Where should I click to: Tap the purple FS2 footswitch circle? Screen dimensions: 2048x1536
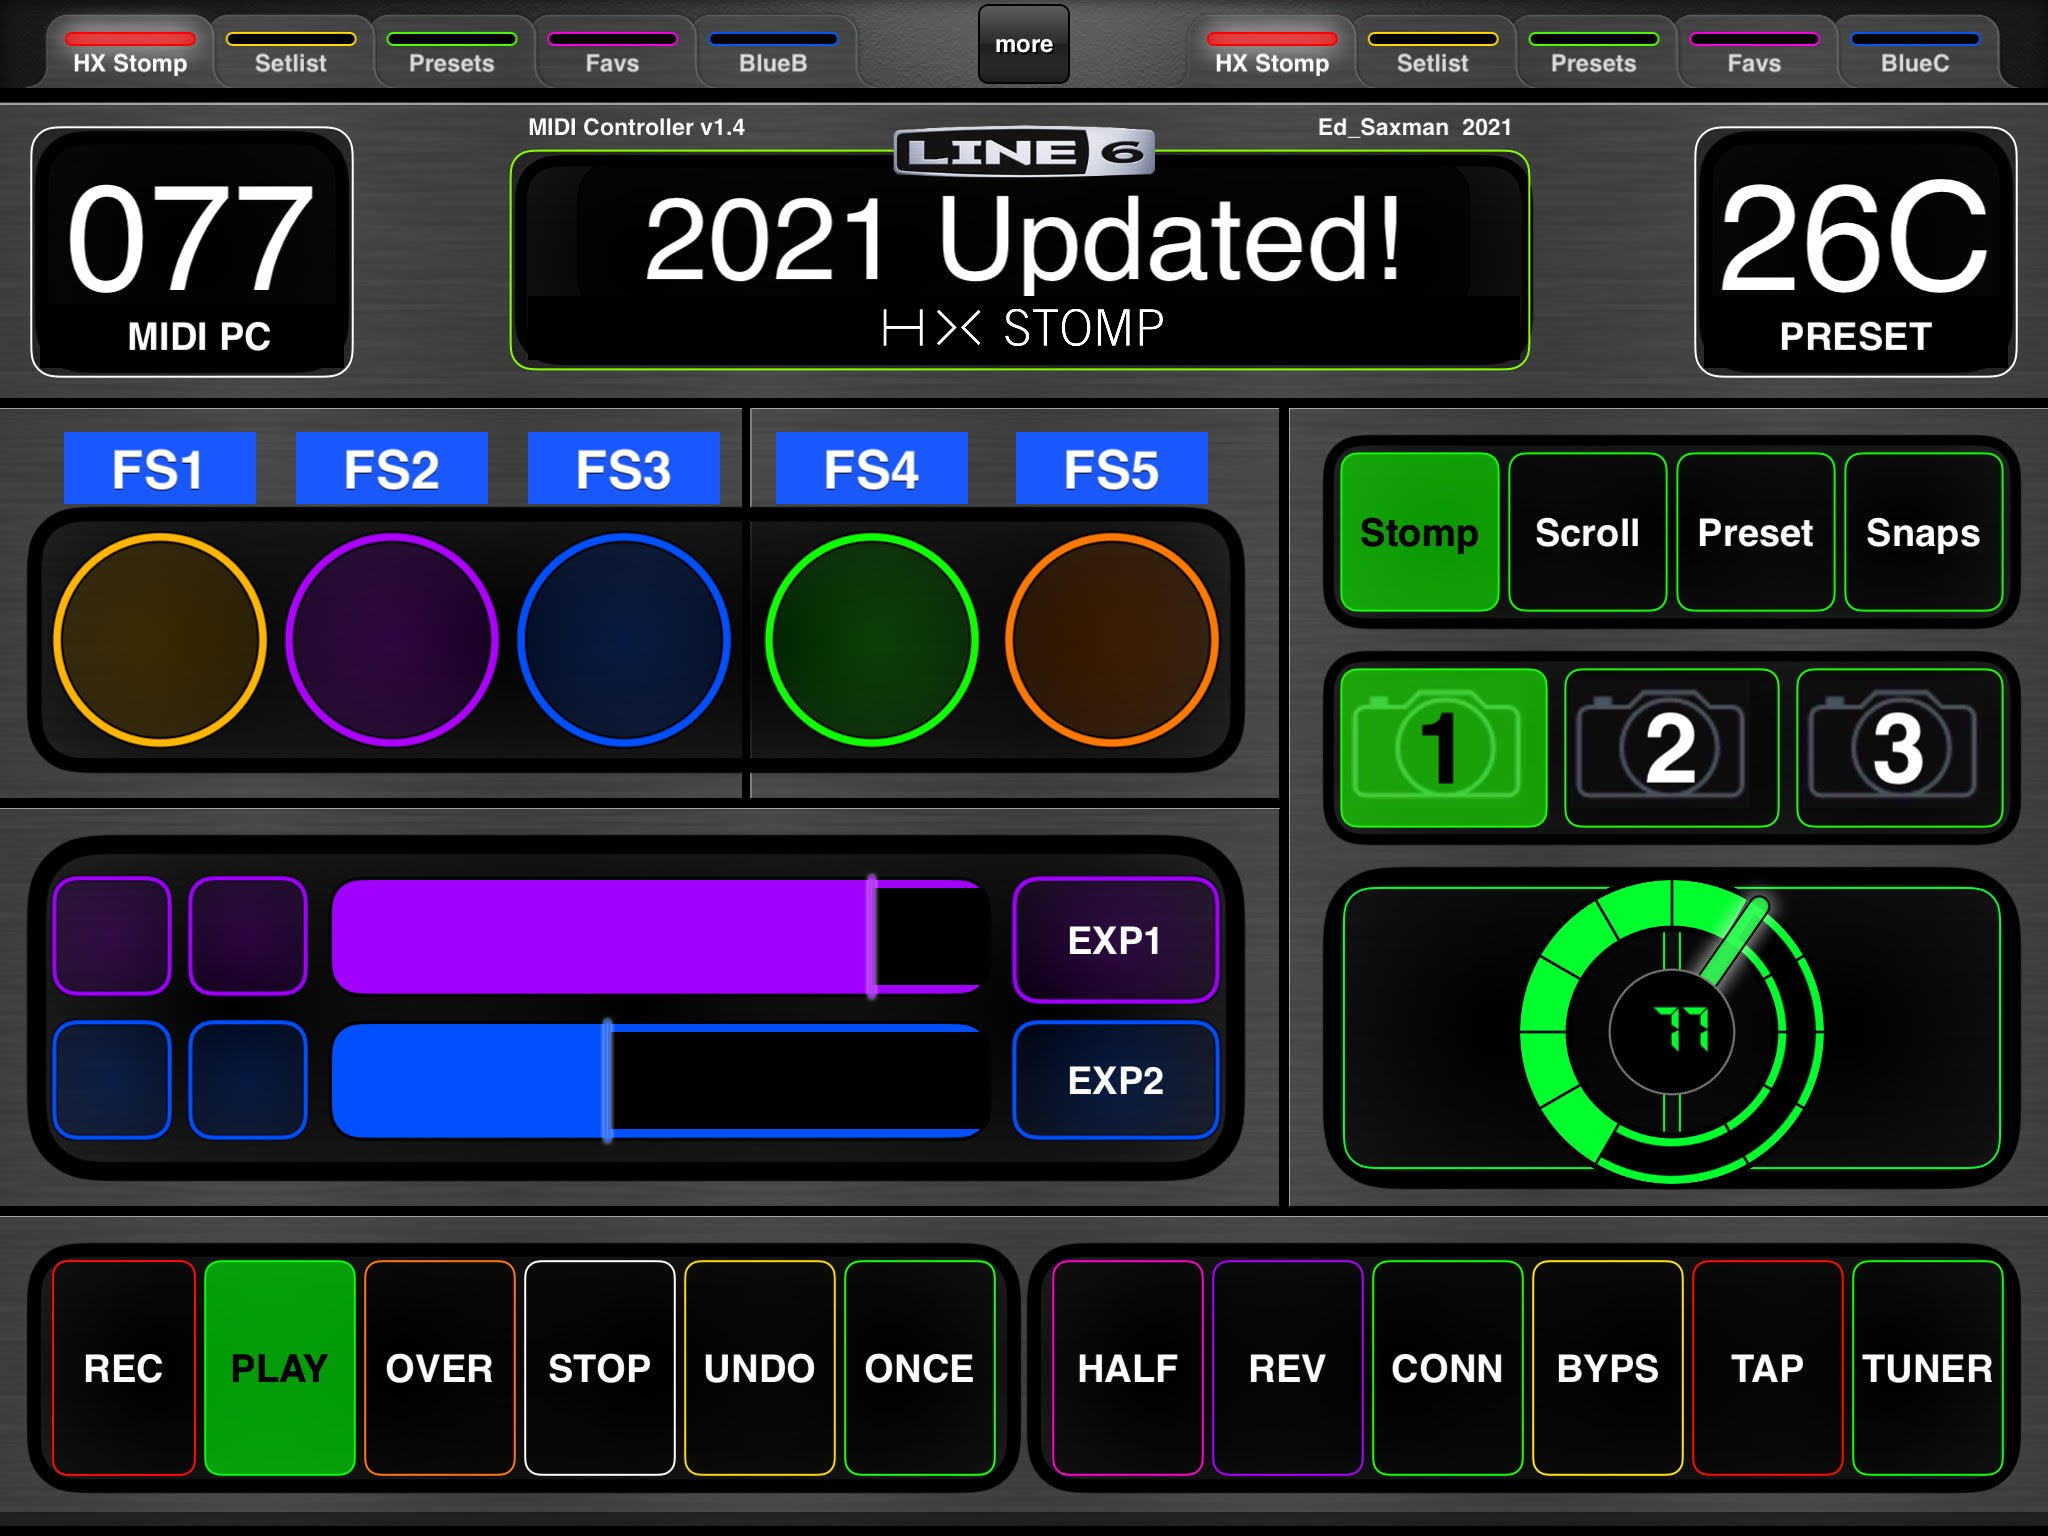point(392,640)
